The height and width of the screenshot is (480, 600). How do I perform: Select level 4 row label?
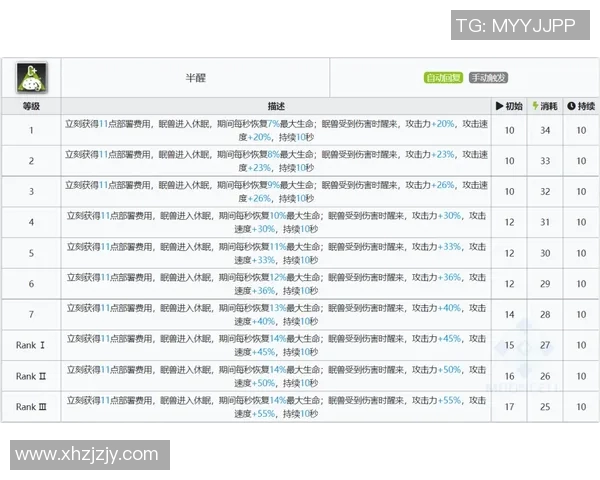[31, 222]
